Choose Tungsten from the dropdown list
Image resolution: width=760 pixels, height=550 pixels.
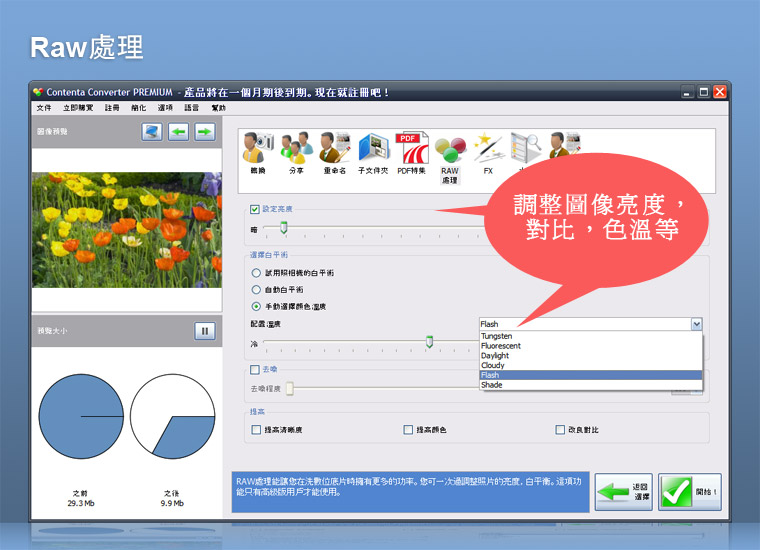coord(590,336)
